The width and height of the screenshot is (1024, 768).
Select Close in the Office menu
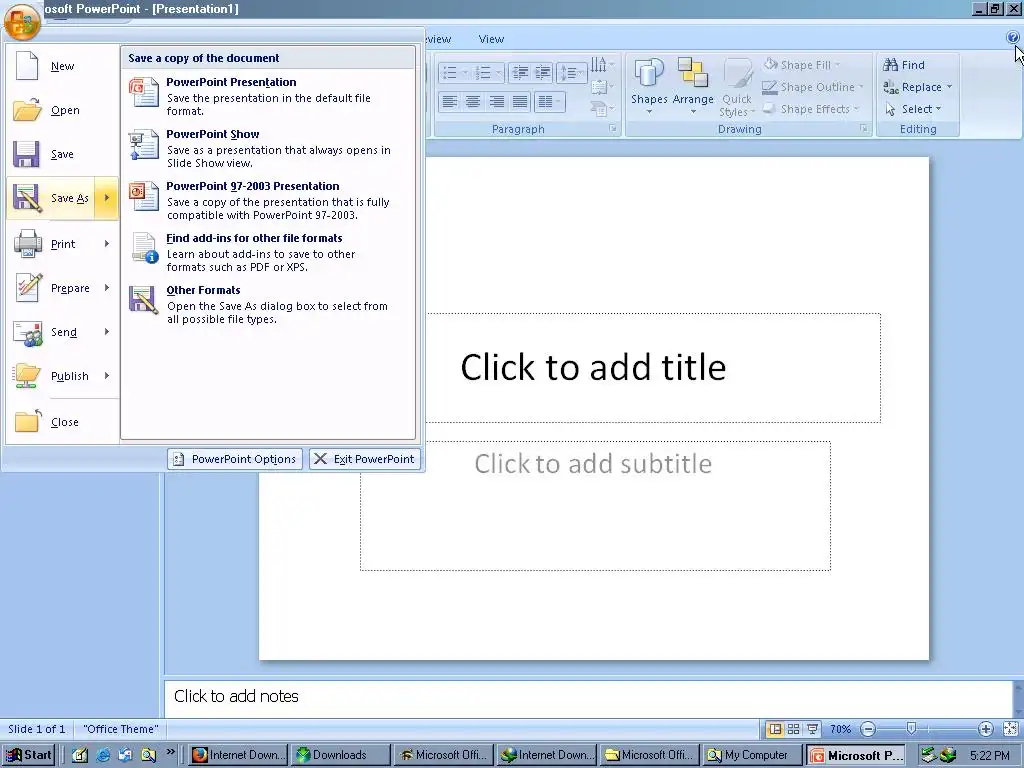pyautogui.click(x=62, y=422)
